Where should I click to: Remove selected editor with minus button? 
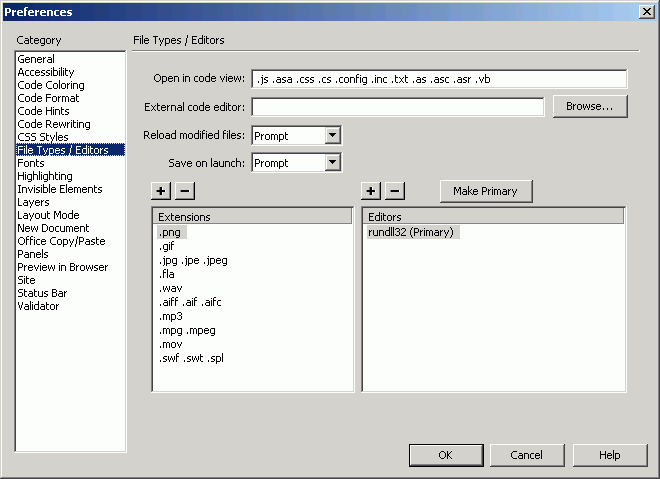[x=395, y=191]
